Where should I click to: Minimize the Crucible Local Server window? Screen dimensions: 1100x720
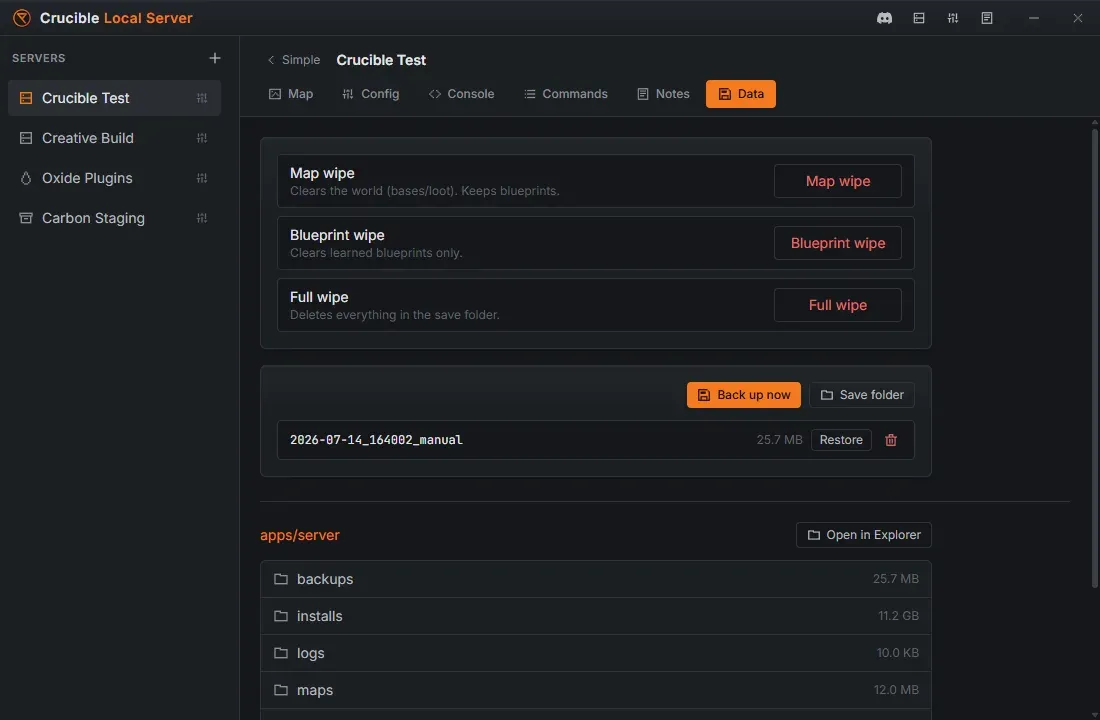pos(1033,18)
